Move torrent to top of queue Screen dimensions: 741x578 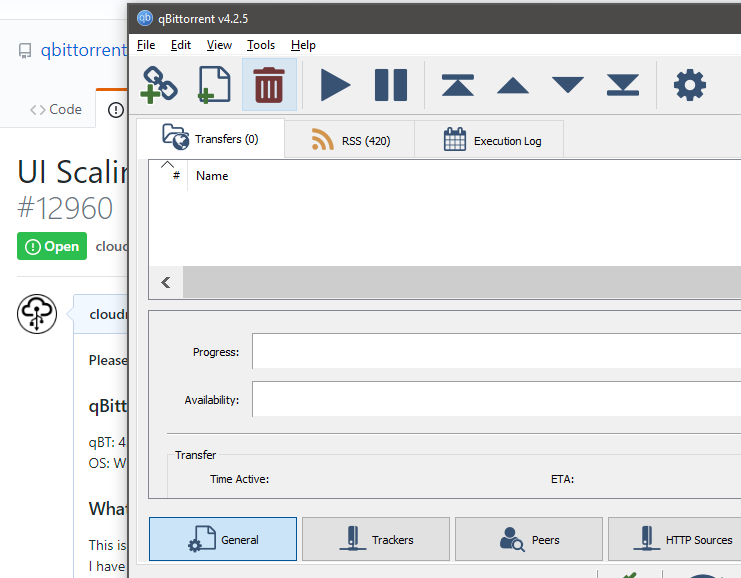tap(457, 85)
